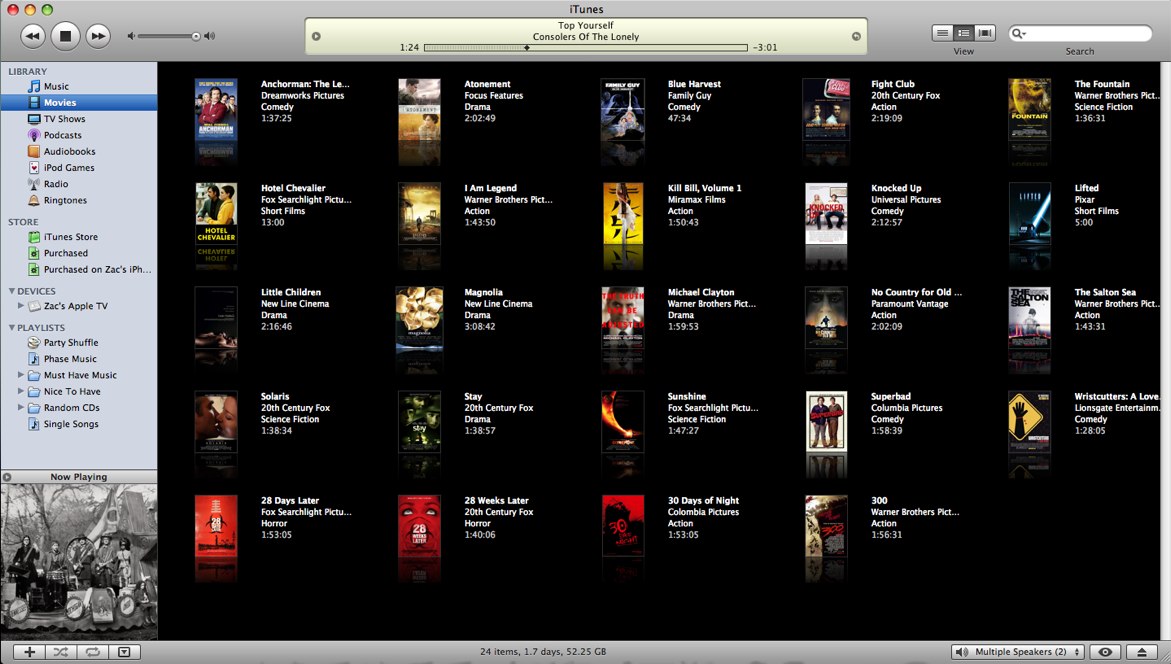Image resolution: width=1171 pixels, height=664 pixels.
Task: Click the playback progress bar
Action: [586, 48]
